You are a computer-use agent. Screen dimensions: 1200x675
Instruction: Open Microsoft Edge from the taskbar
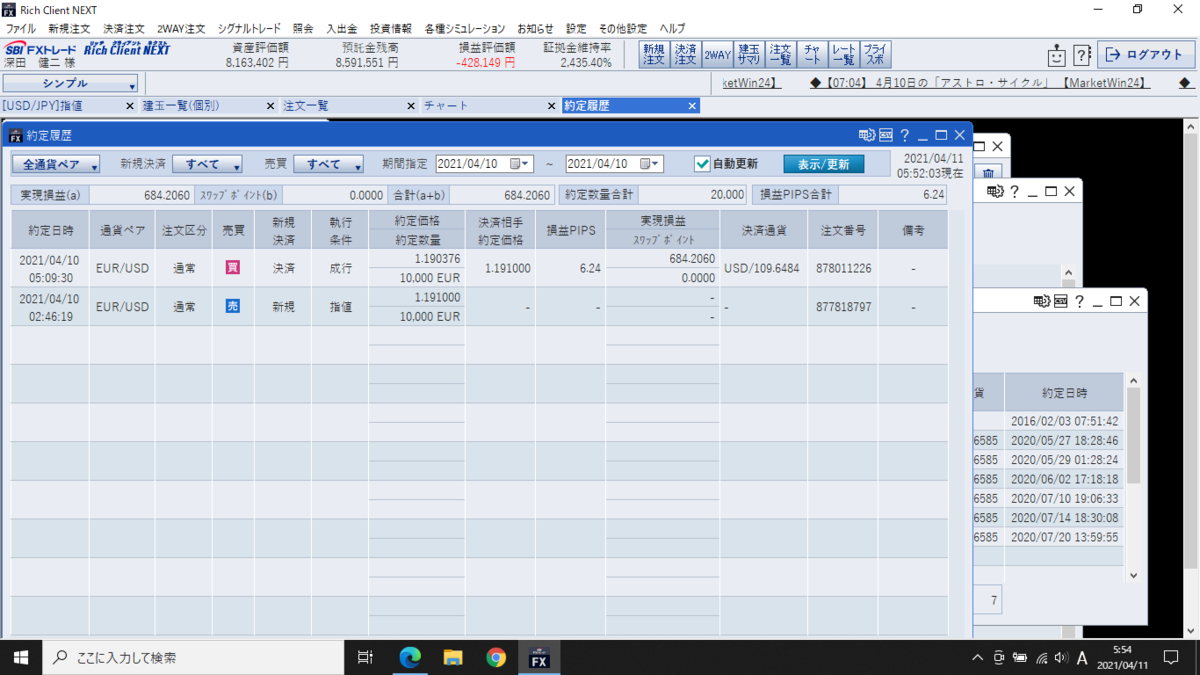click(410, 657)
